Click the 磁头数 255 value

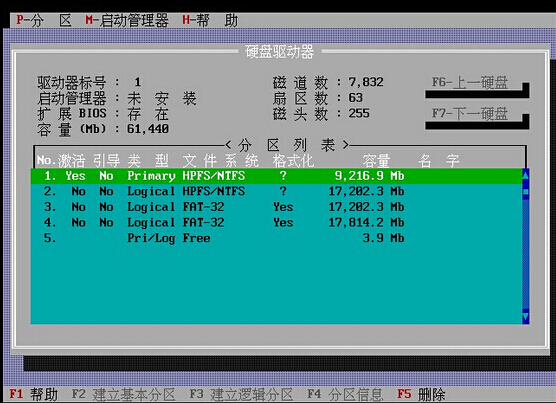click(359, 113)
